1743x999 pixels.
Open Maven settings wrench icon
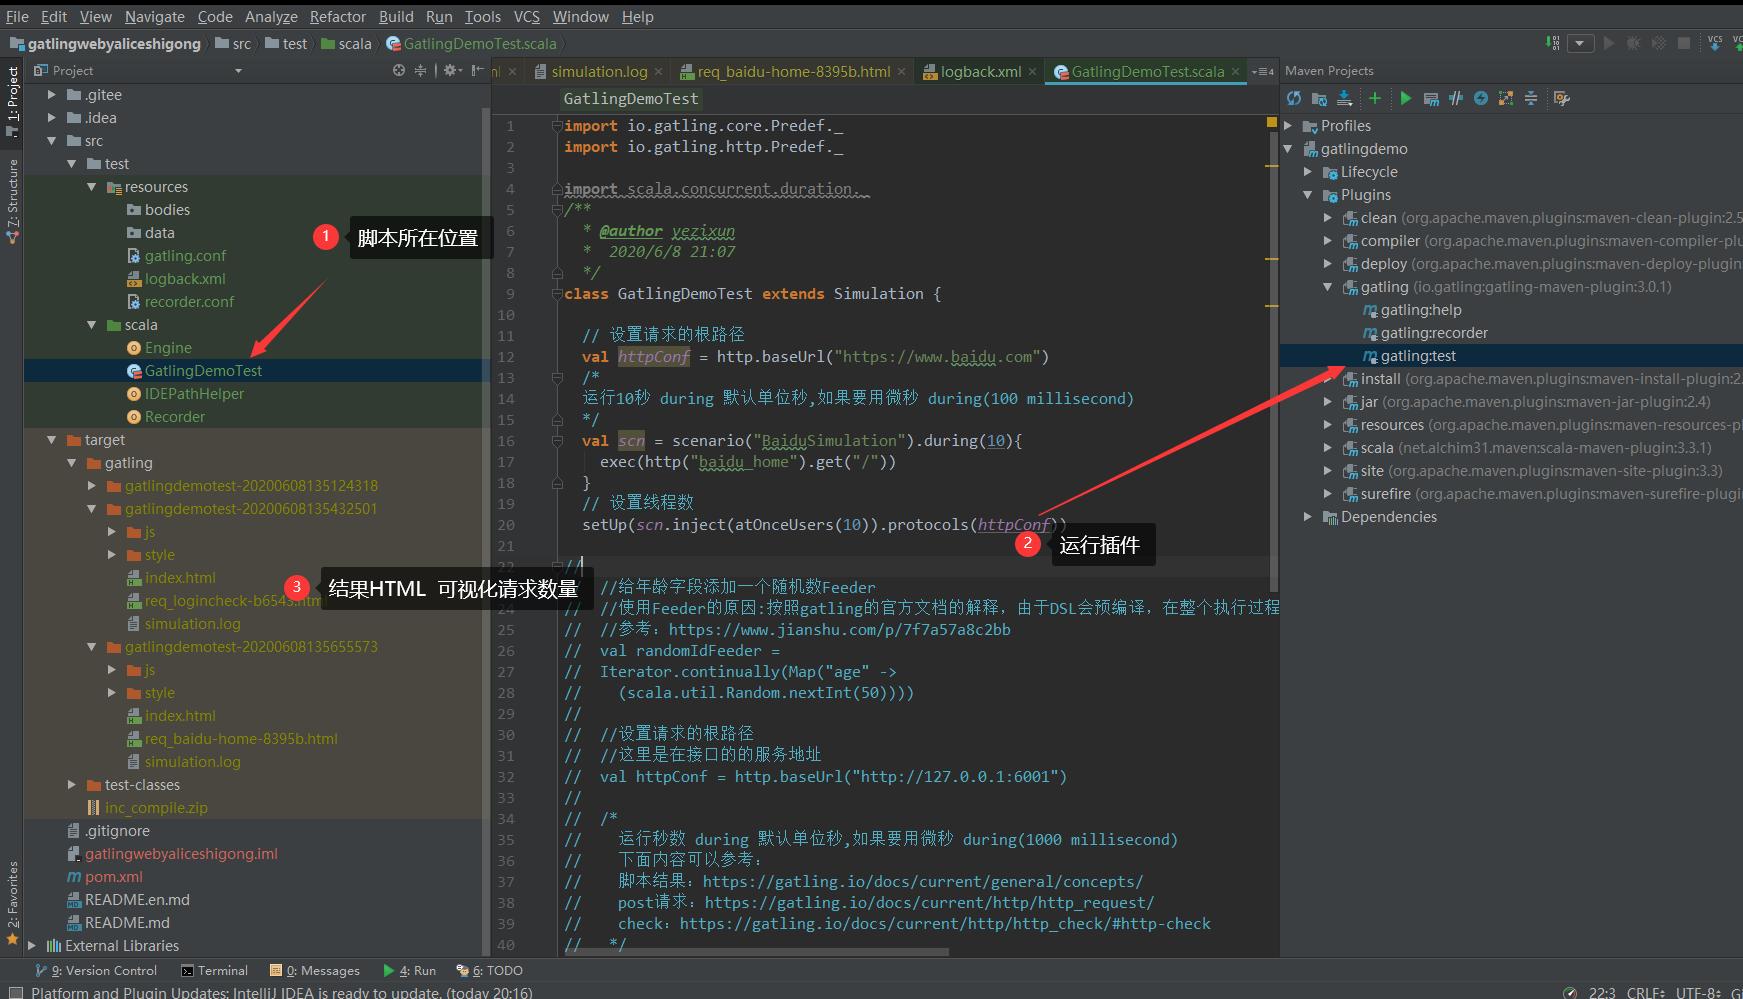point(1562,98)
